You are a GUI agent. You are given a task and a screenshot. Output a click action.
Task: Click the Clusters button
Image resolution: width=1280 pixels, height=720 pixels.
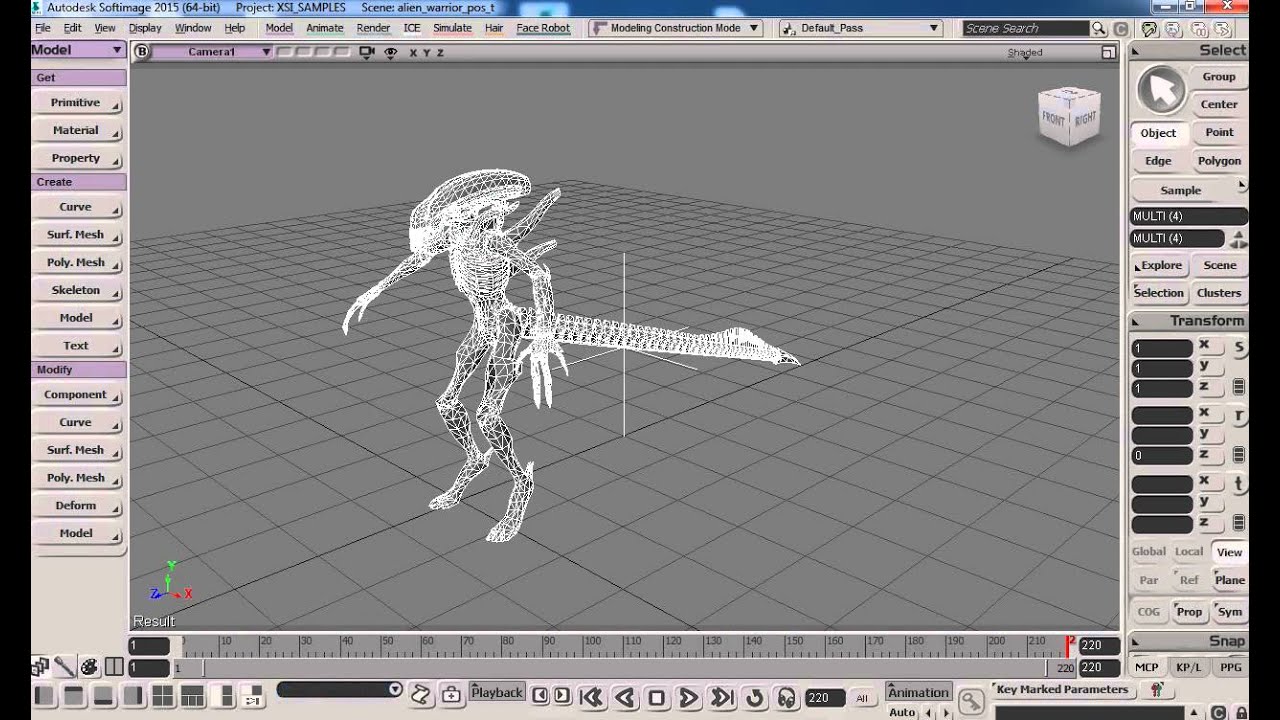(x=1219, y=293)
